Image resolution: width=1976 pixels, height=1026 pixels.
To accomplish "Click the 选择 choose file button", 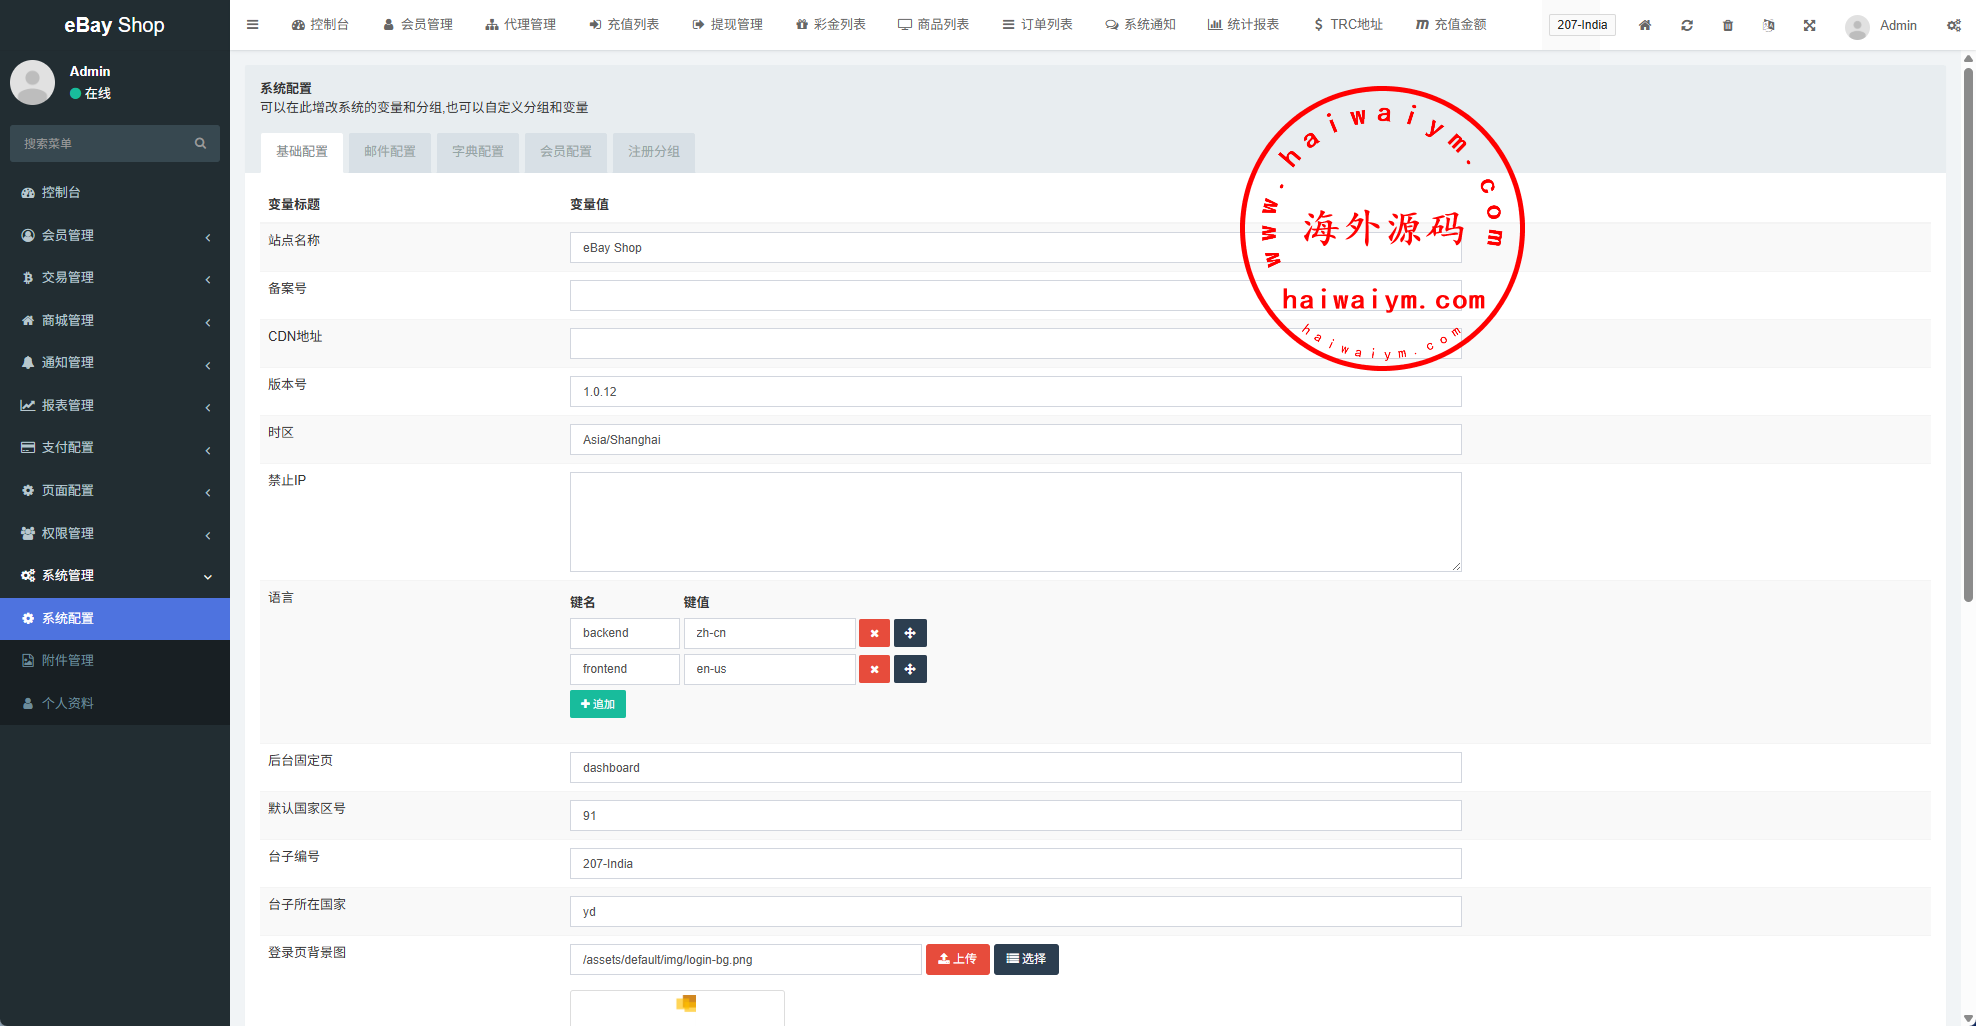I will pos(1026,959).
